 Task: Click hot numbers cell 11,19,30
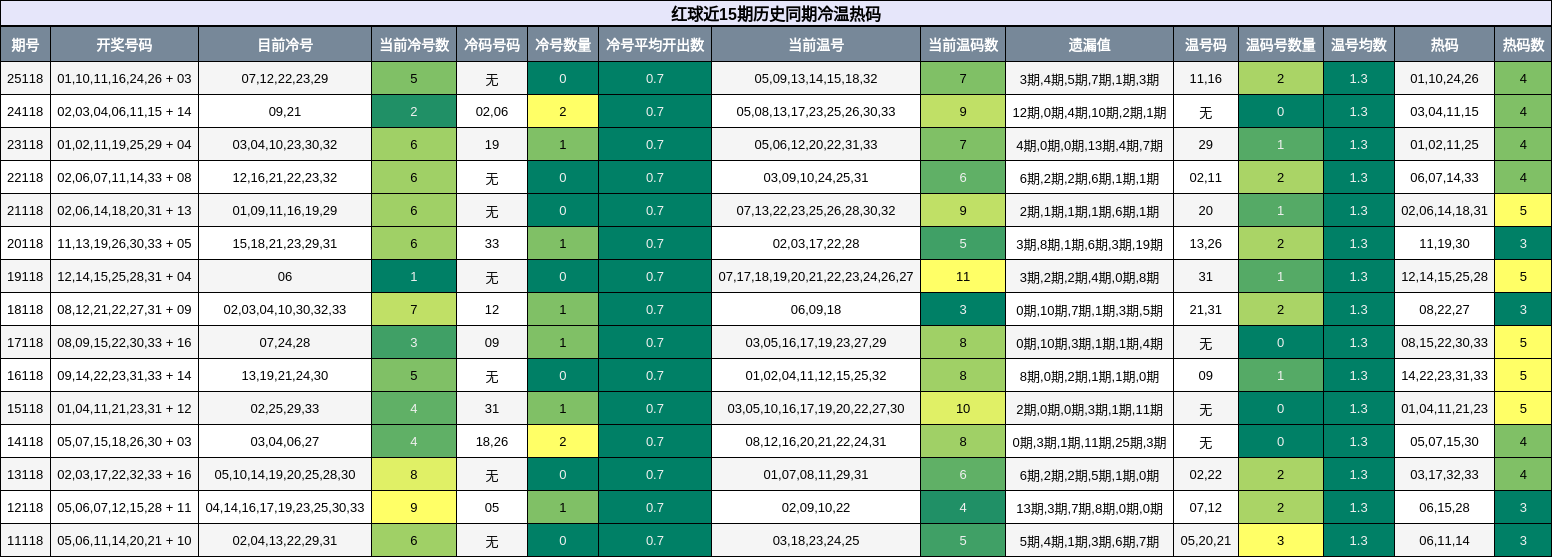point(1445,243)
